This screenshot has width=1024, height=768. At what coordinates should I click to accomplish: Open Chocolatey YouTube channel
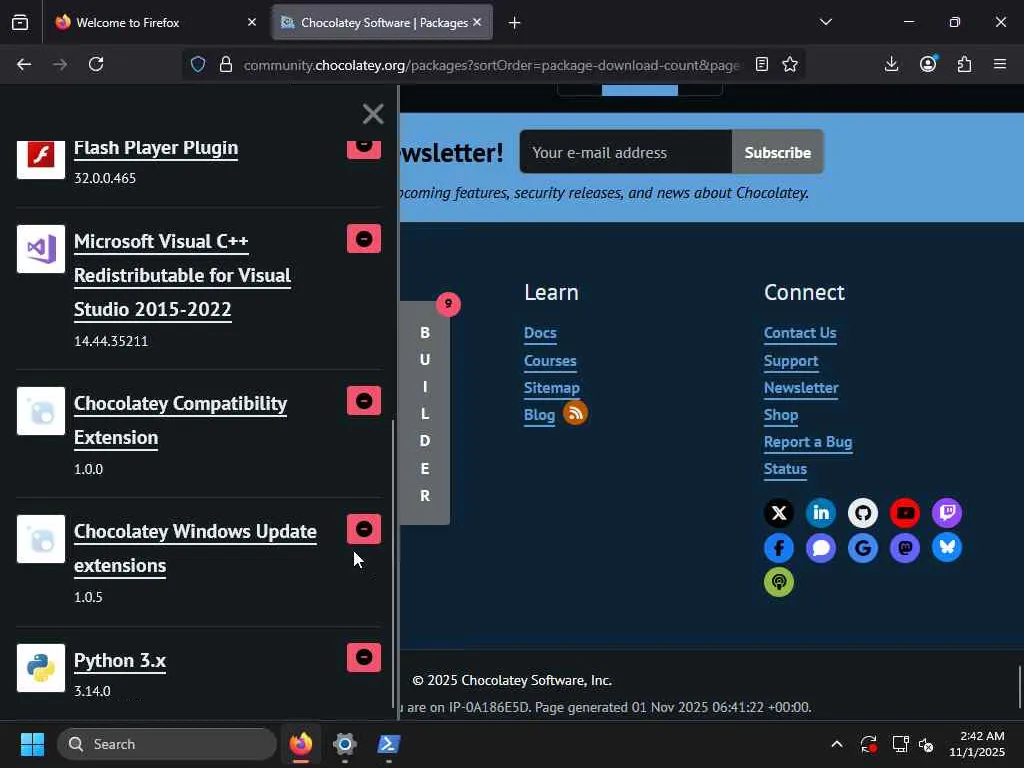coord(905,513)
